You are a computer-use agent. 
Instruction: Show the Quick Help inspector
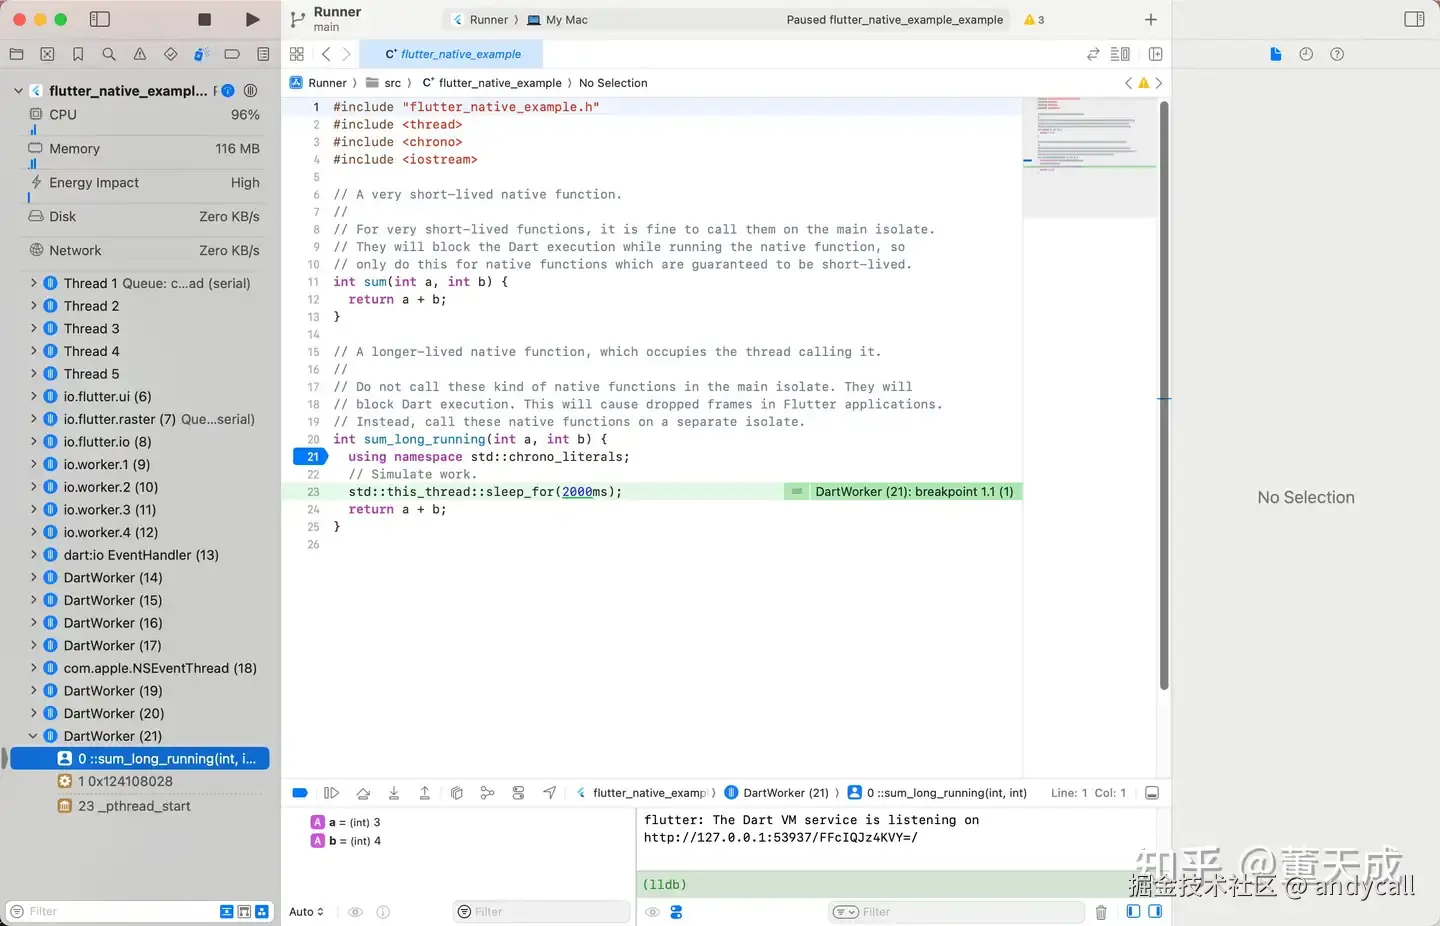(x=1337, y=54)
